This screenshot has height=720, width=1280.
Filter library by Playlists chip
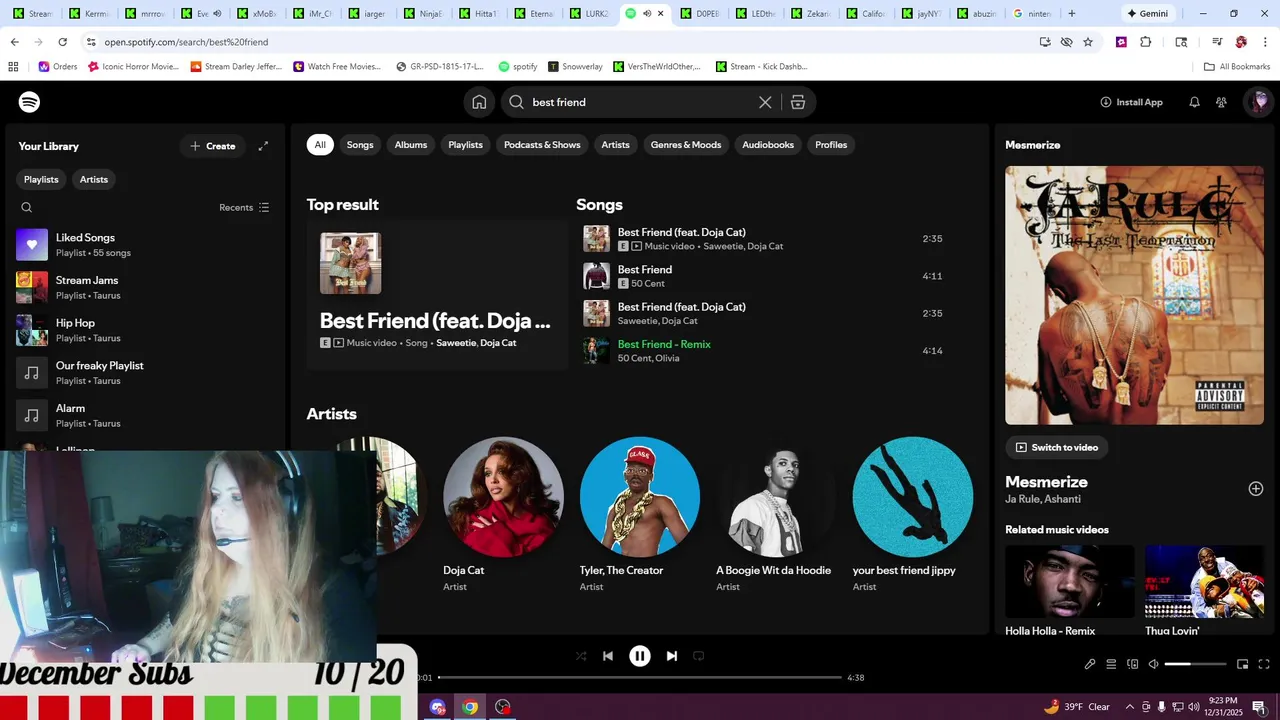pyautogui.click(x=41, y=179)
